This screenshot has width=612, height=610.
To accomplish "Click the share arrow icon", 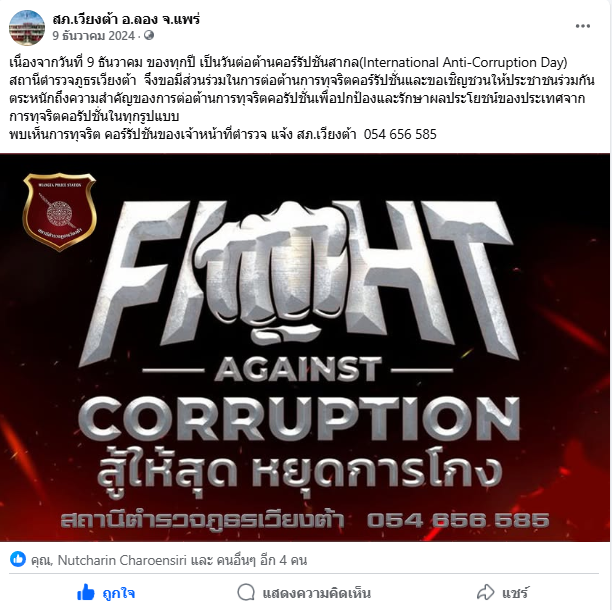I will [x=486, y=592].
